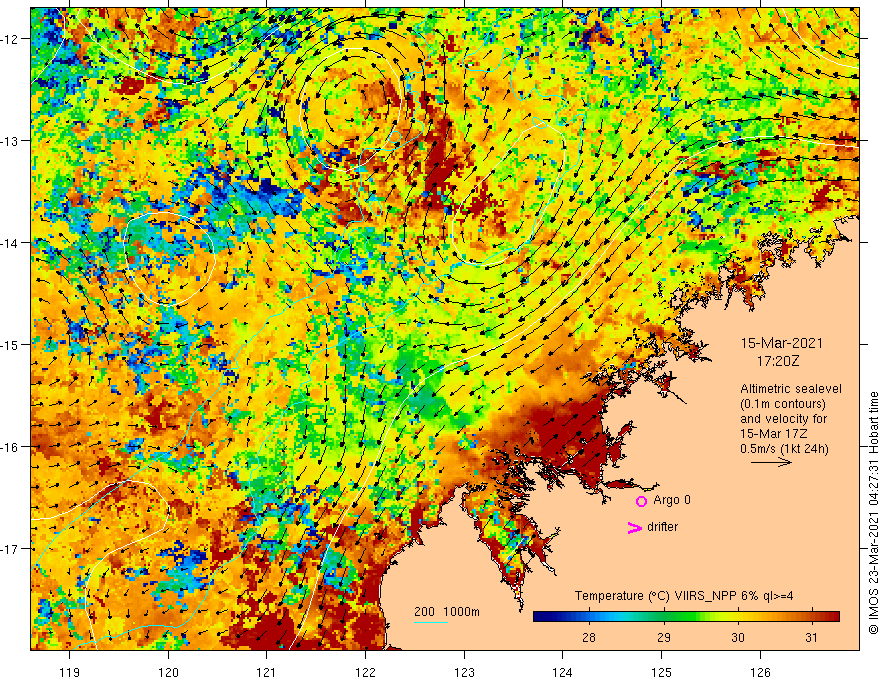880x680 pixels.
Task: Click the colorbar tick label 30
Action: [x=737, y=637]
